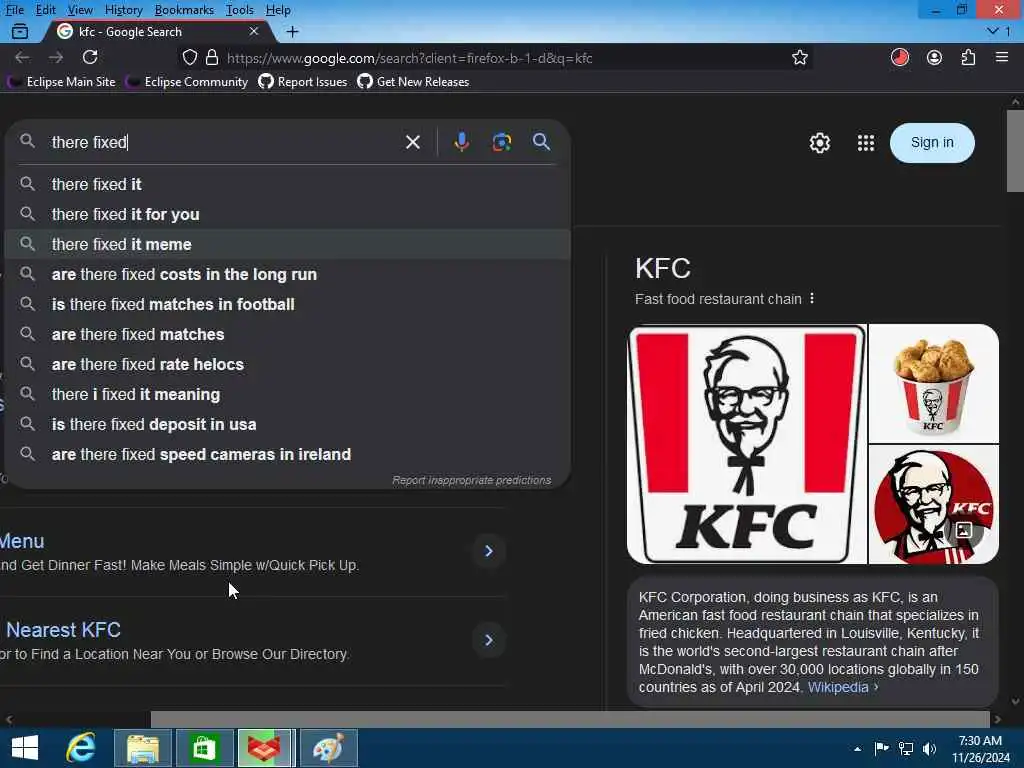The image size is (1024, 768).
Task: Open Windows Start button
Action: tap(25, 748)
